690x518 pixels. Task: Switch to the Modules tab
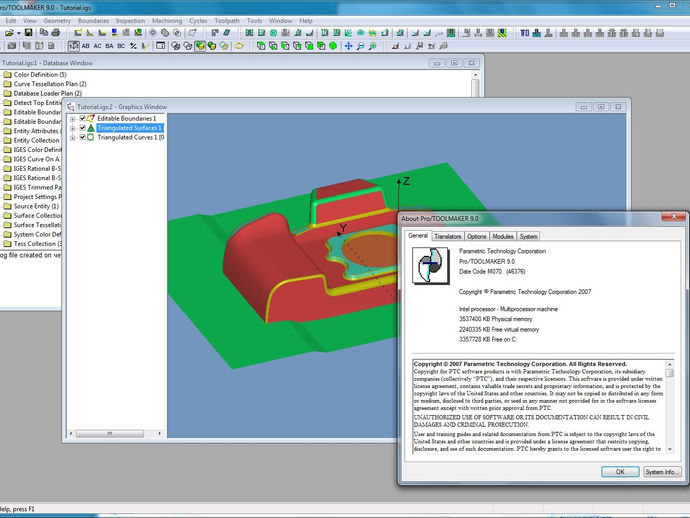503,236
